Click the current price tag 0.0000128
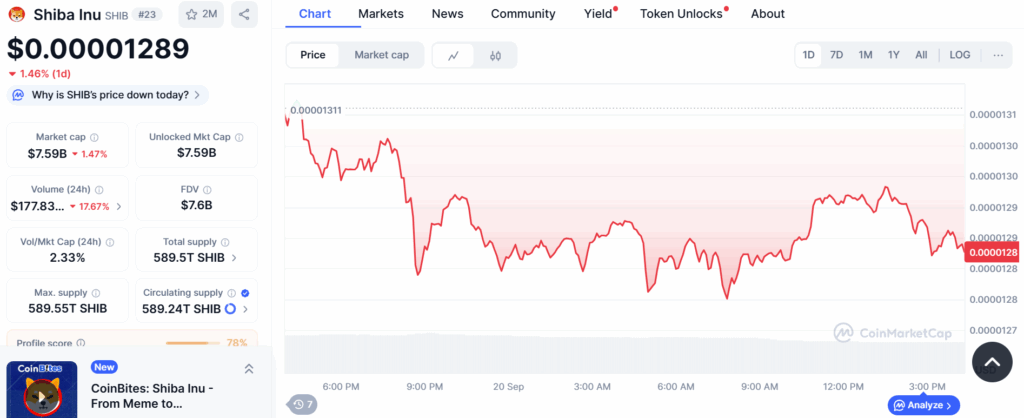1024x418 pixels. [993, 252]
